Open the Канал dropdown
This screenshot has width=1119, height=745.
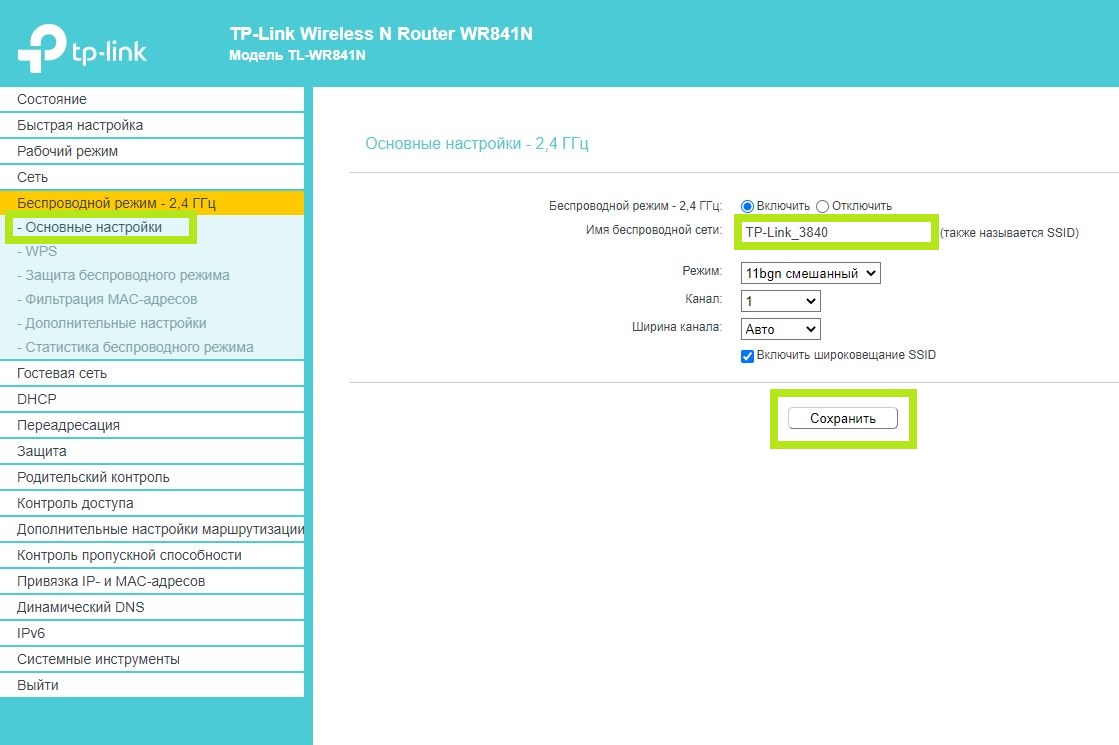coord(780,301)
